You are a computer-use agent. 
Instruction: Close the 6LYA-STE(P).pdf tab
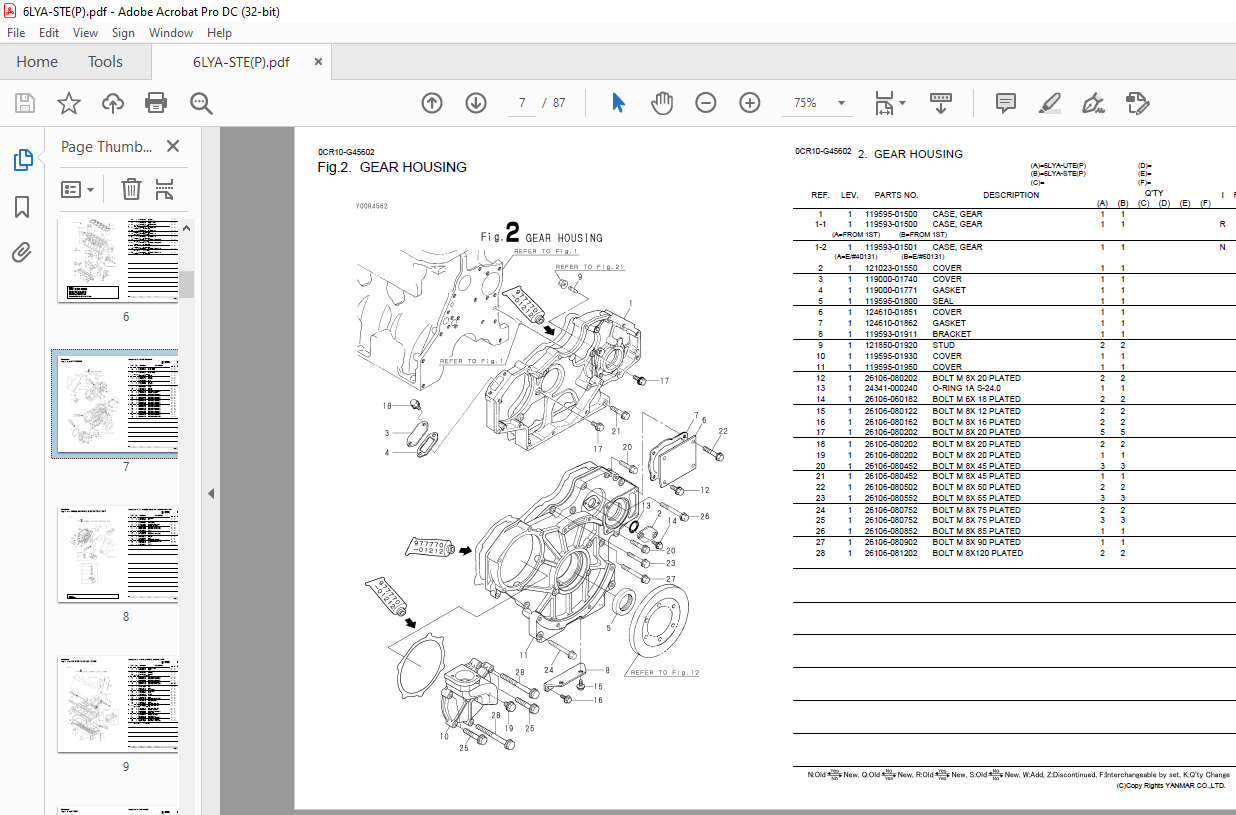point(319,62)
